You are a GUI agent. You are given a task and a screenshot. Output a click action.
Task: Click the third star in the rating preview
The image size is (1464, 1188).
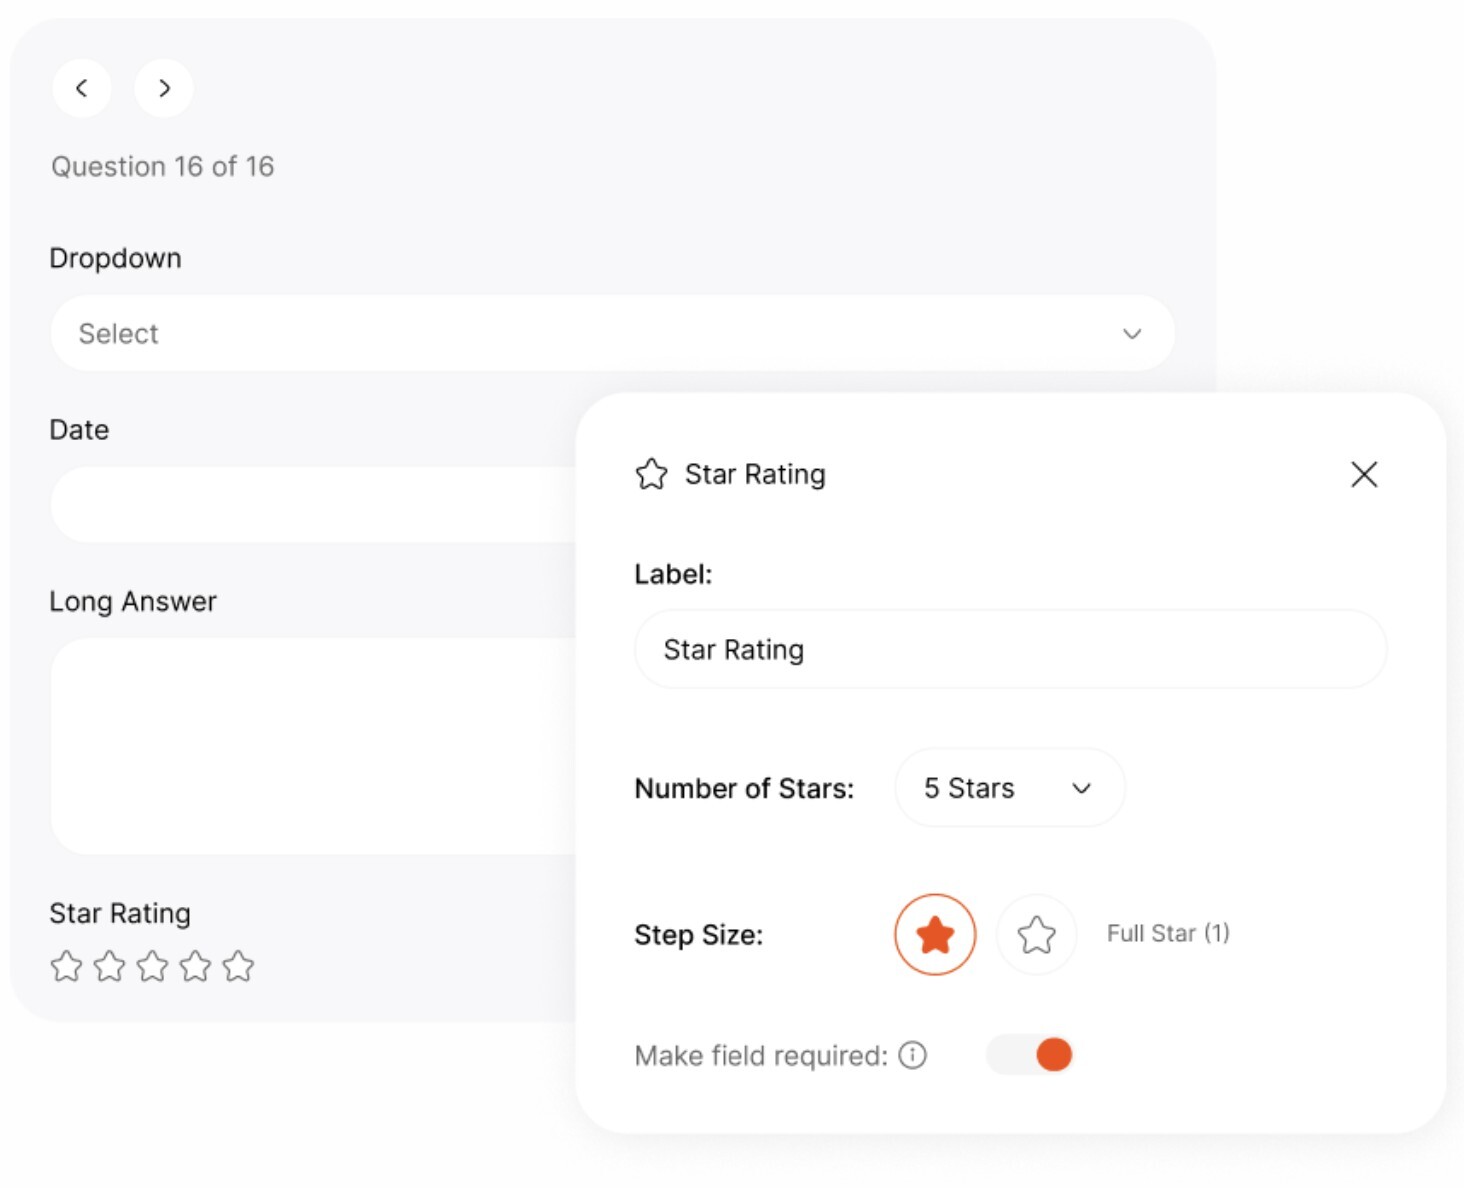pyautogui.click(x=153, y=966)
